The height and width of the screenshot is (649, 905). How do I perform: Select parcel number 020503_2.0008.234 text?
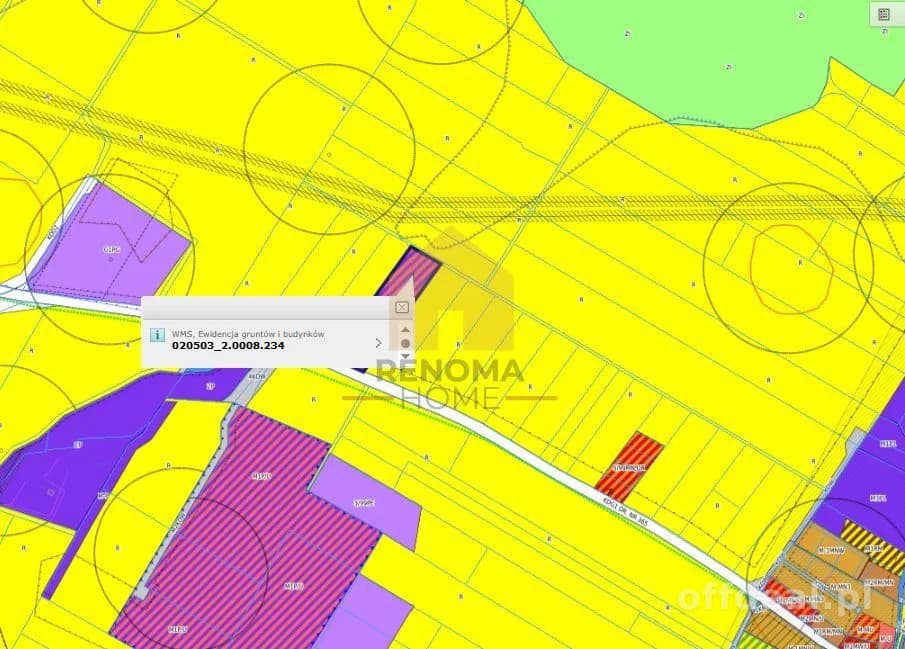[x=228, y=346]
